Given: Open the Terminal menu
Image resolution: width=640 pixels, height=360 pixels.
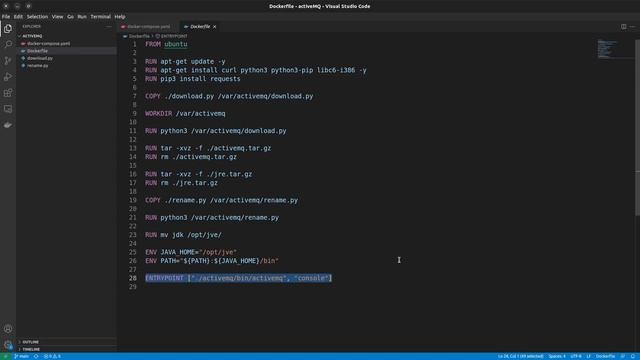Looking at the screenshot, I should coord(100,17).
